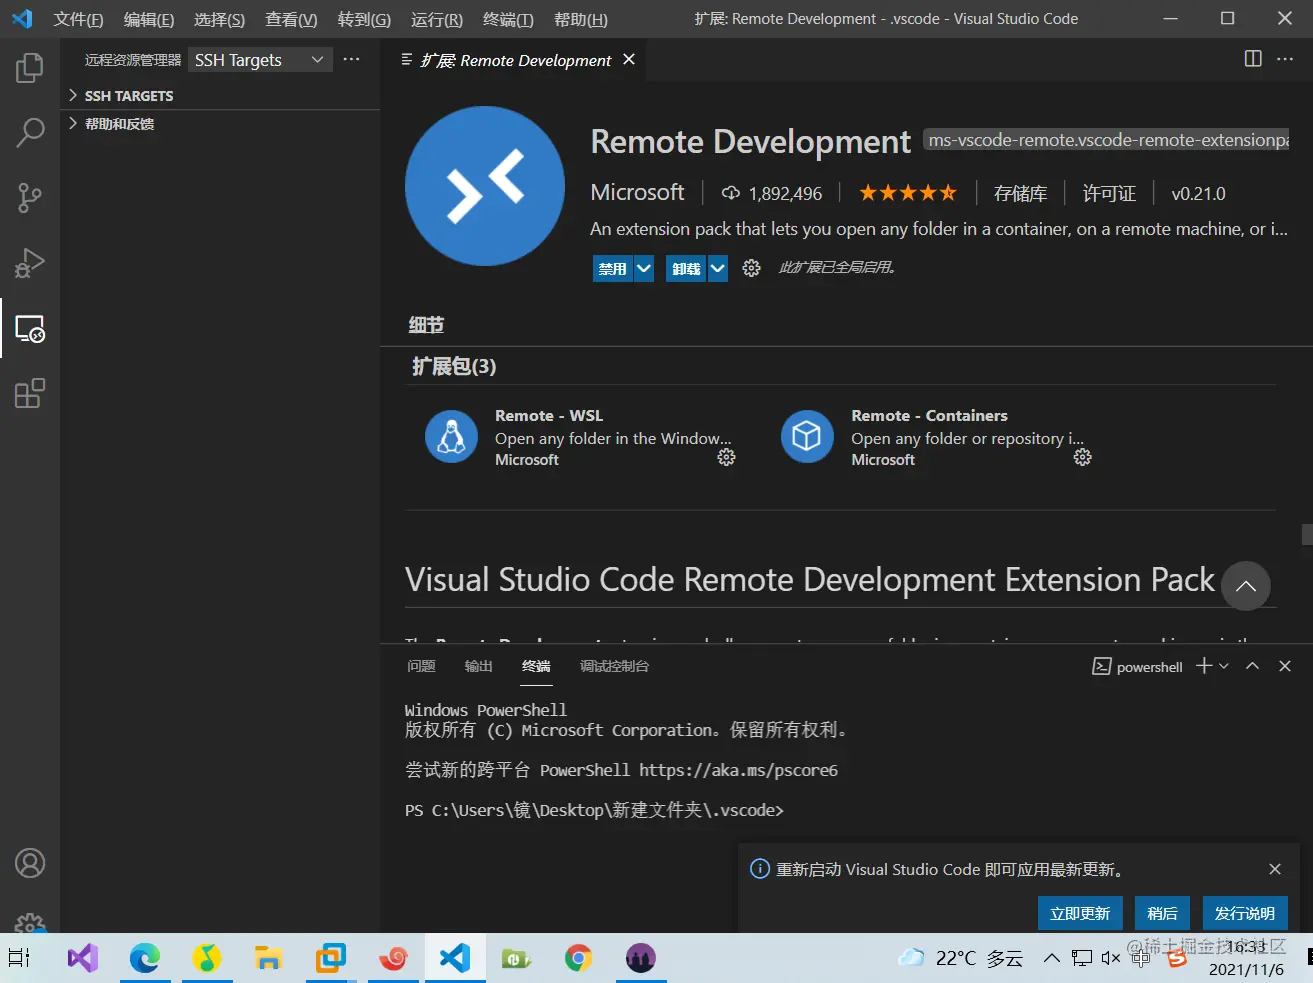Open the SSH Targets dropdown

[x=260, y=60]
